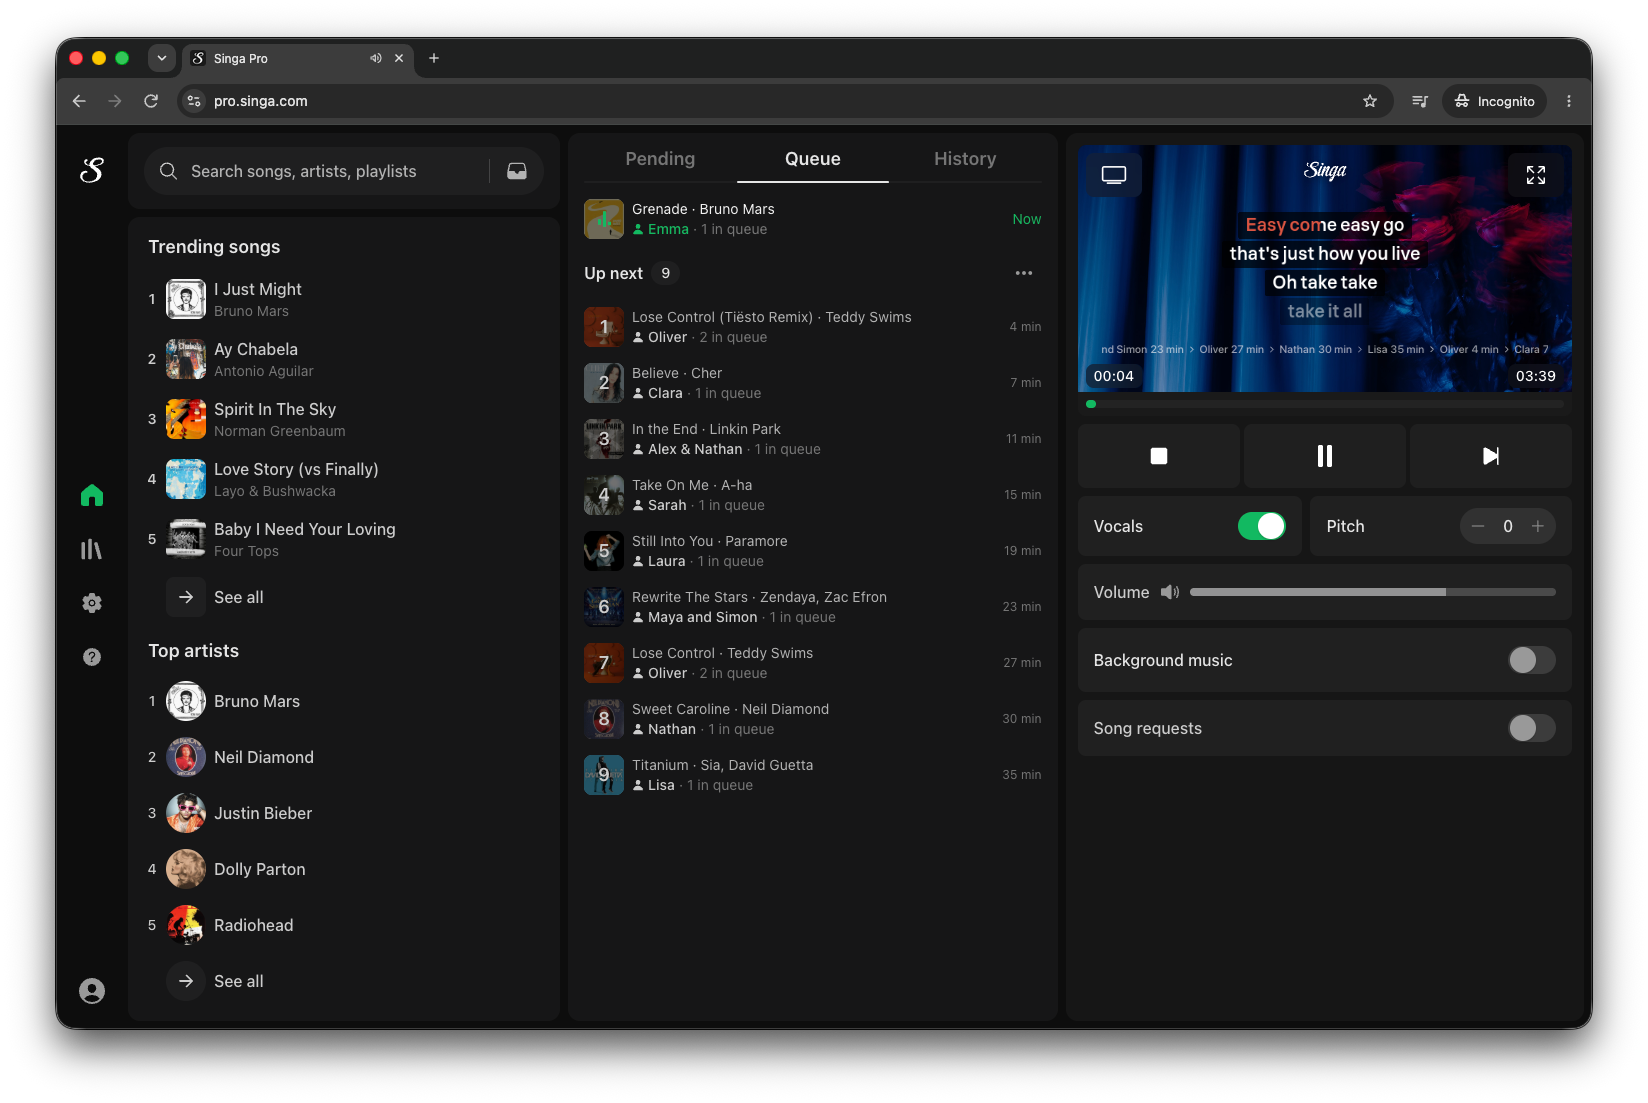Open the tab search dropdown arrow
1648x1103 pixels.
point(162,58)
